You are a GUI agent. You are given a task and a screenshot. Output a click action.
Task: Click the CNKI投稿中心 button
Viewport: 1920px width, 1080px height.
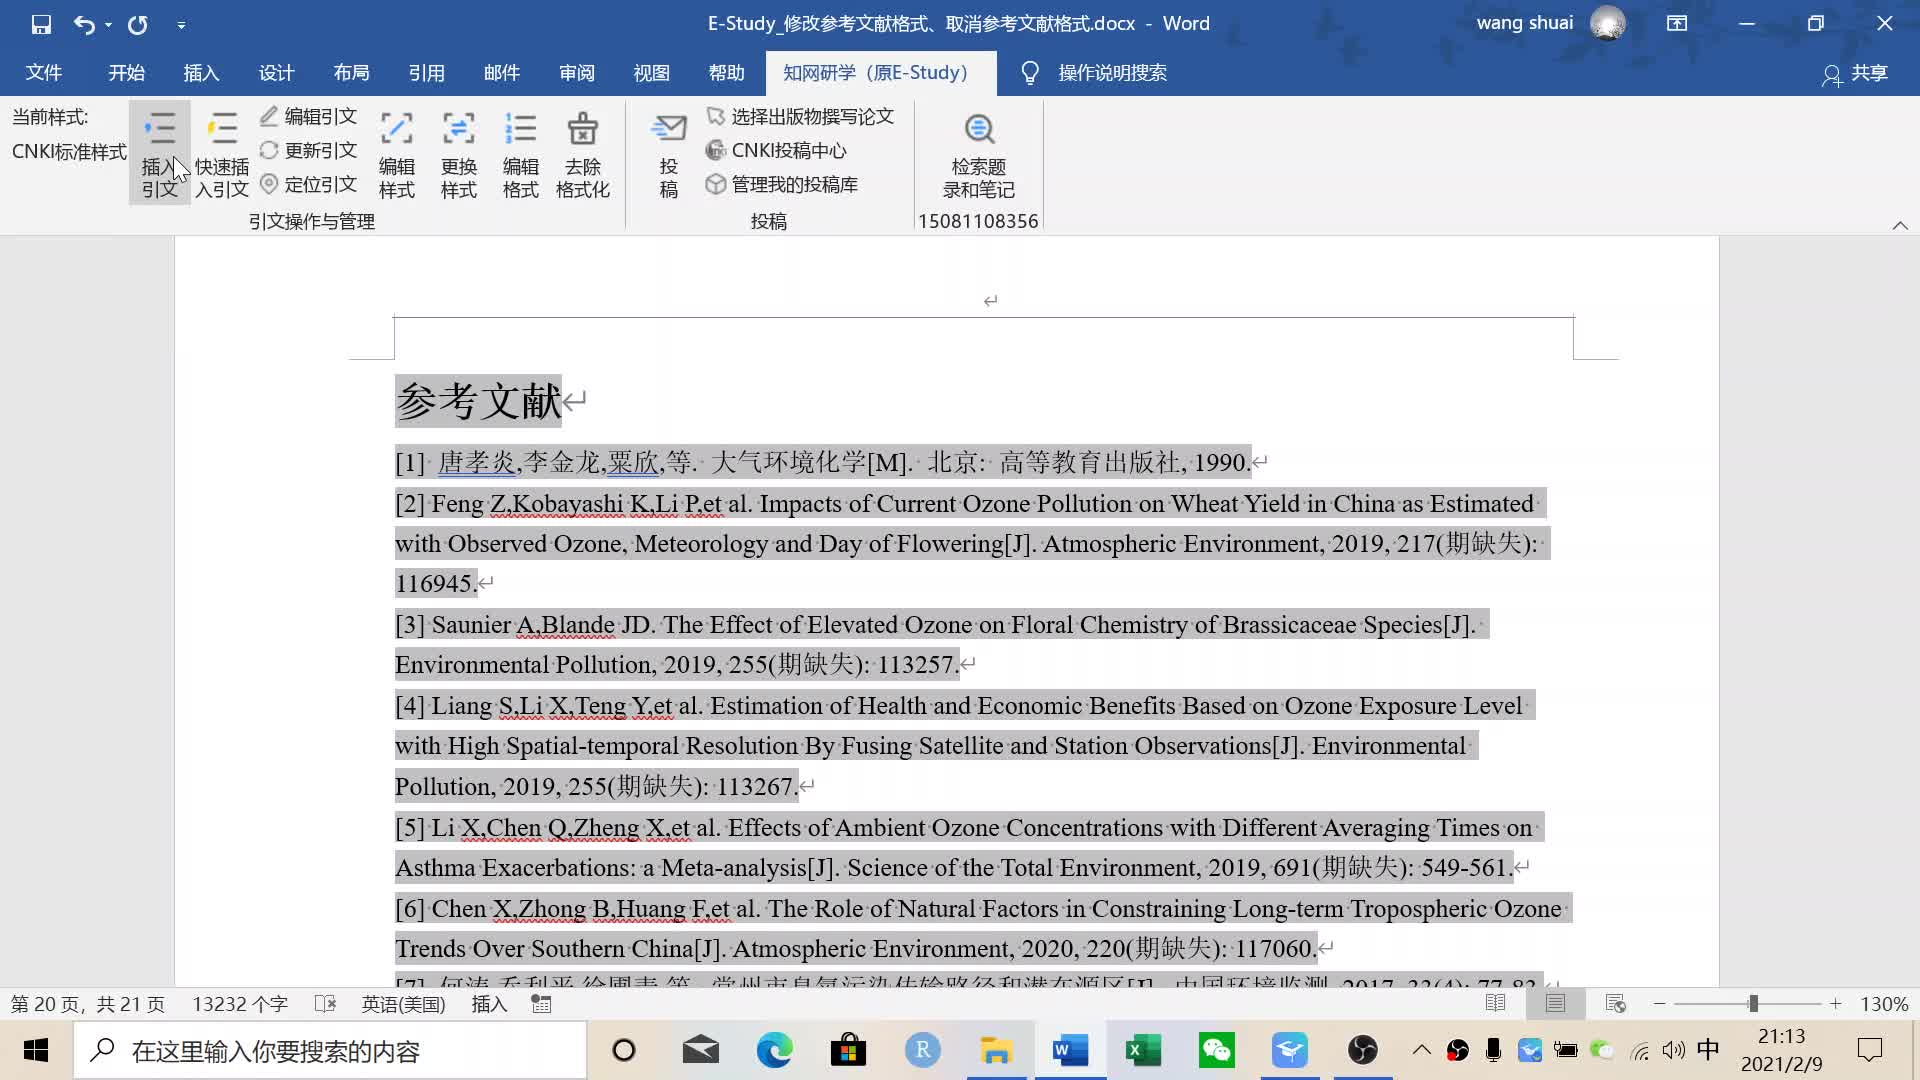tap(789, 150)
